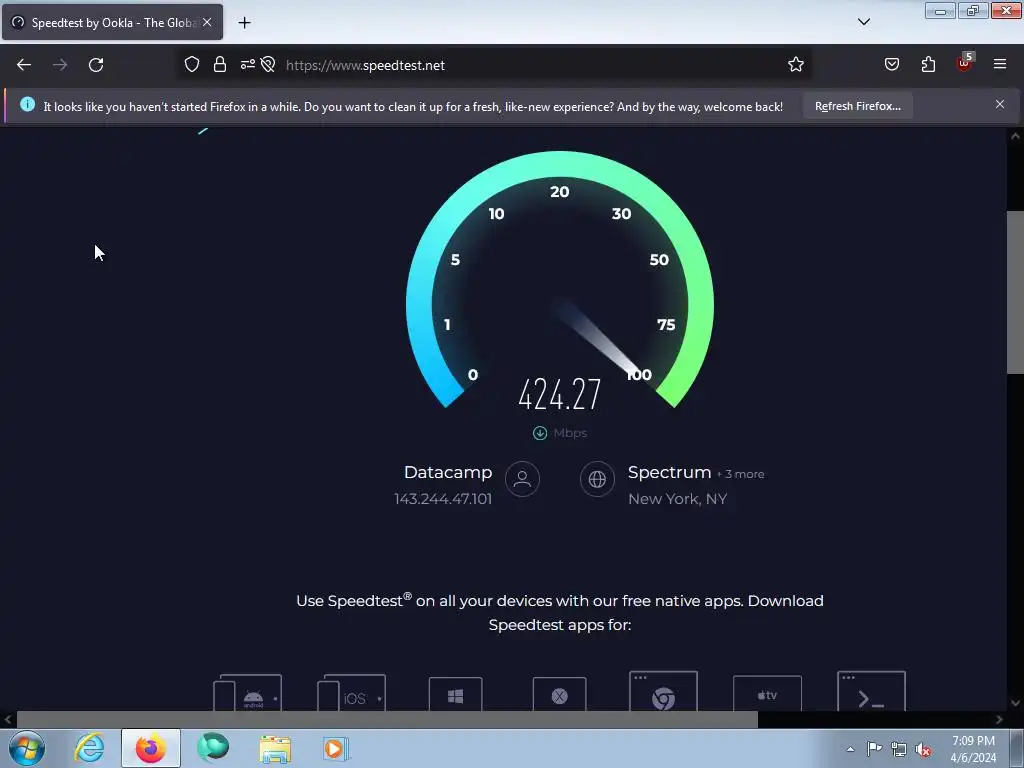This screenshot has height=768, width=1024.
Task: Click the Refresh Firefox button
Action: 857,106
